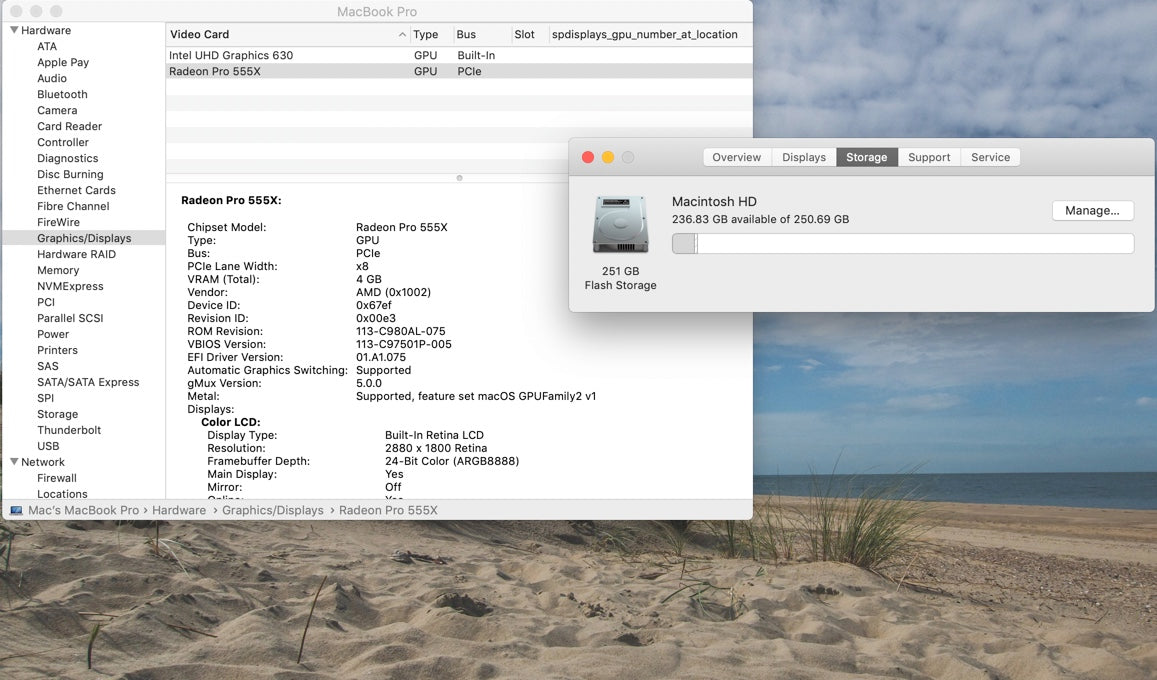Select NVMExpress in the sidebar
Image resolution: width=1157 pixels, height=680 pixels.
tap(70, 286)
